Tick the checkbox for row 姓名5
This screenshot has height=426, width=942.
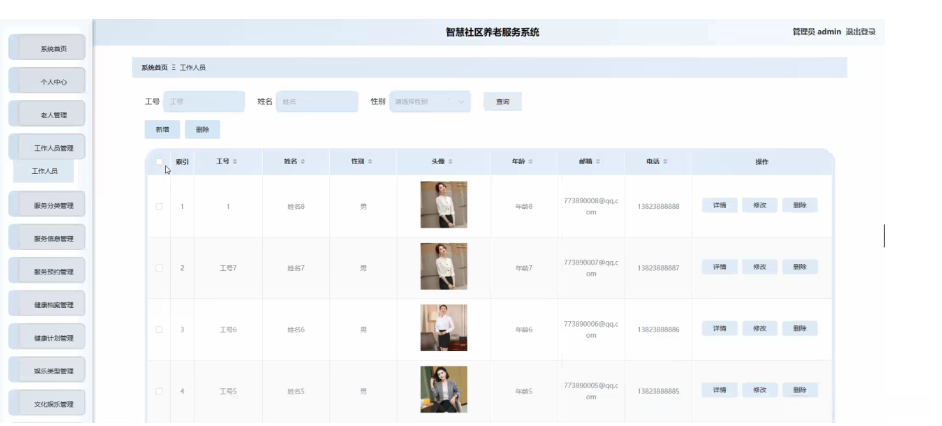(x=159, y=391)
